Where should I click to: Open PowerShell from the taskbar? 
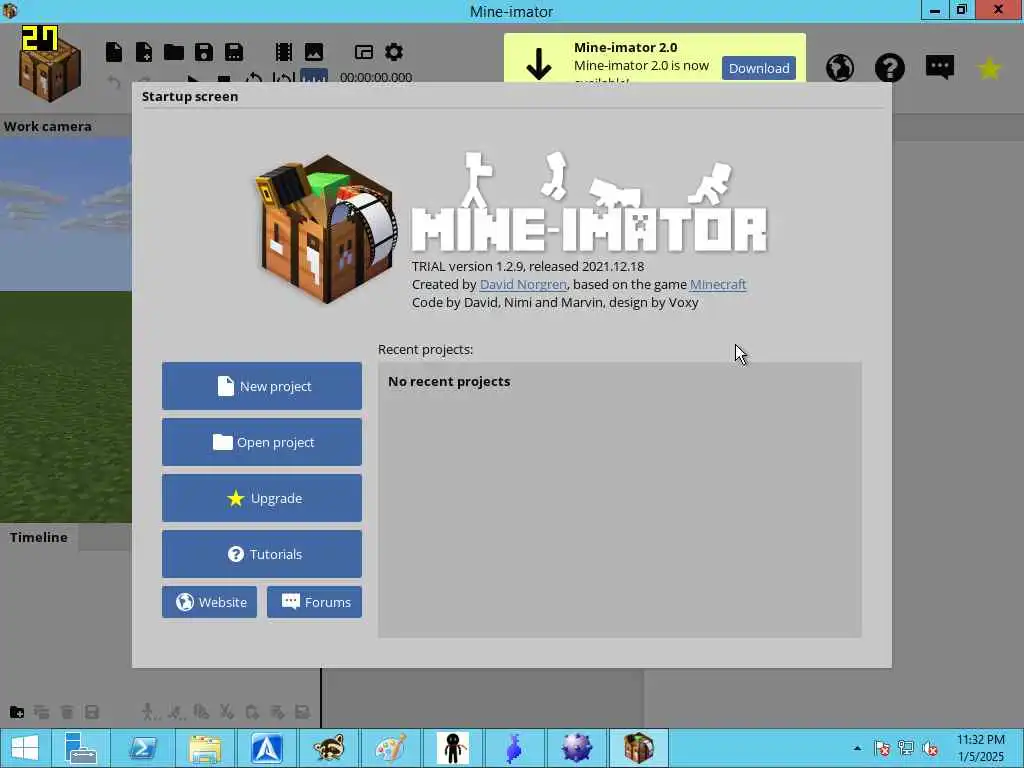coord(142,748)
